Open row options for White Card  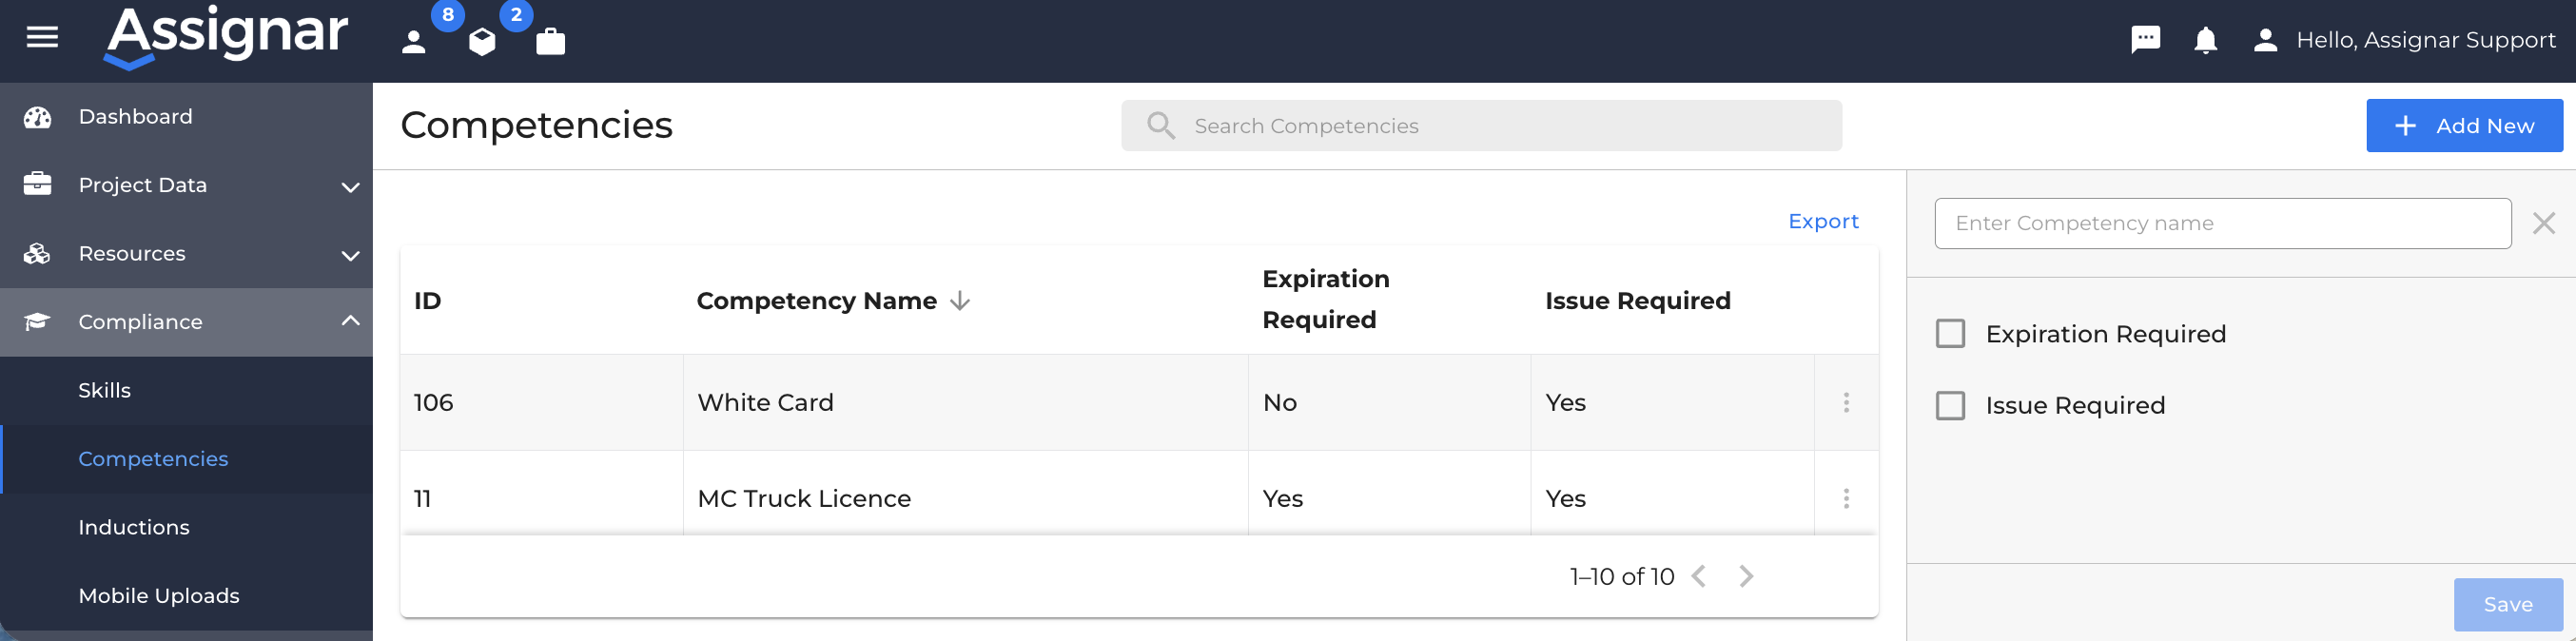pos(1846,402)
